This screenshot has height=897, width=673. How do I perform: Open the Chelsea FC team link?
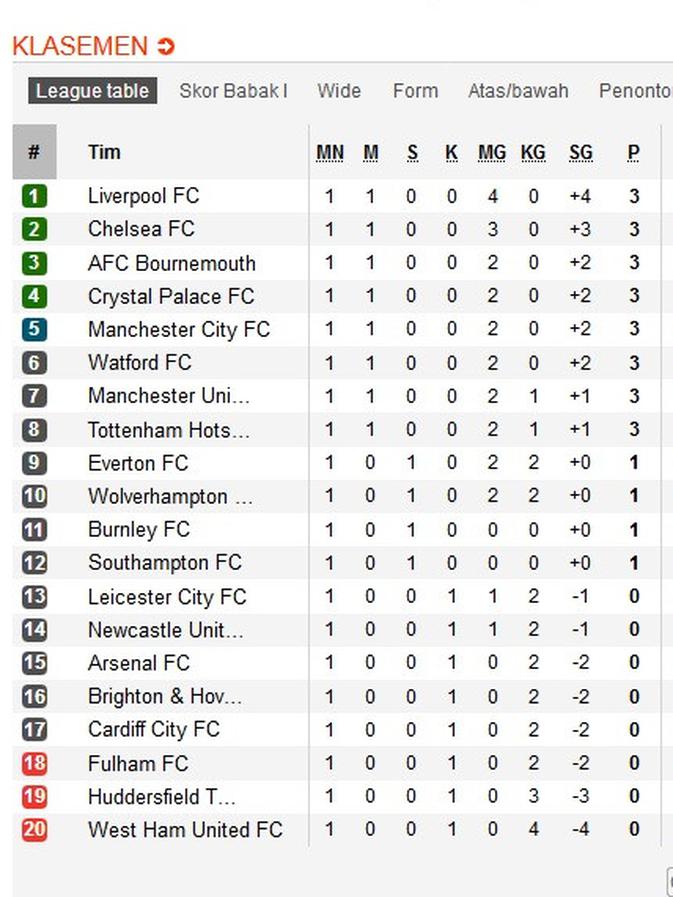pyautogui.click(x=141, y=229)
